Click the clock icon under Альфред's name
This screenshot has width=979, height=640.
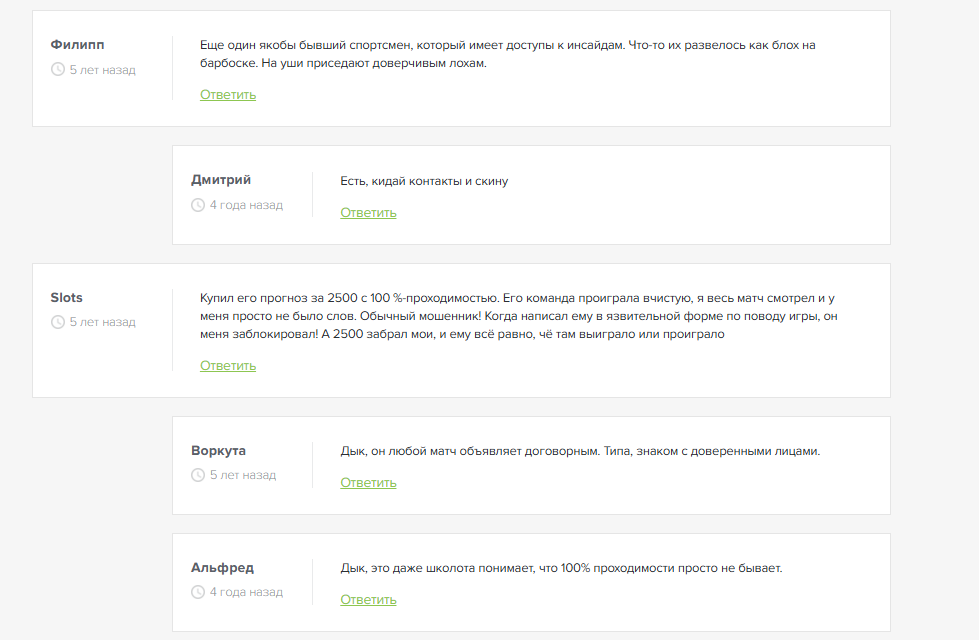[x=198, y=592]
